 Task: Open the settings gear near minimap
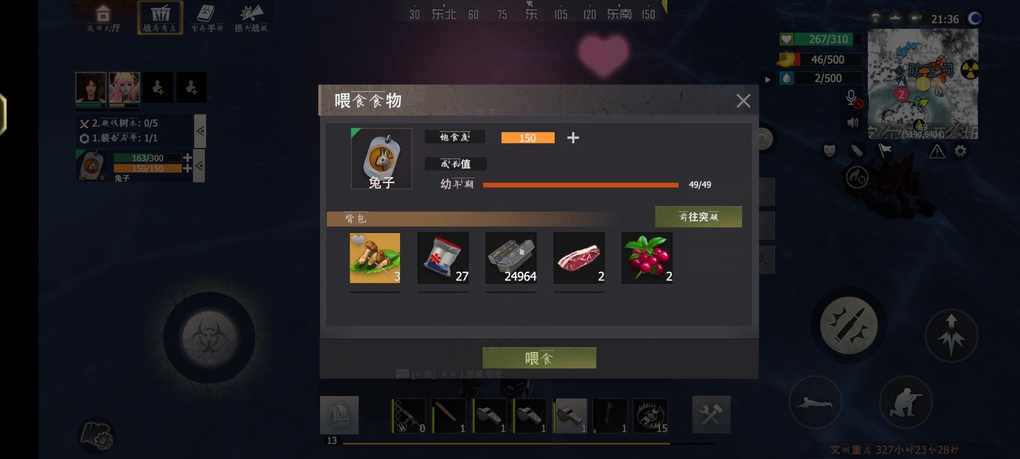click(960, 151)
